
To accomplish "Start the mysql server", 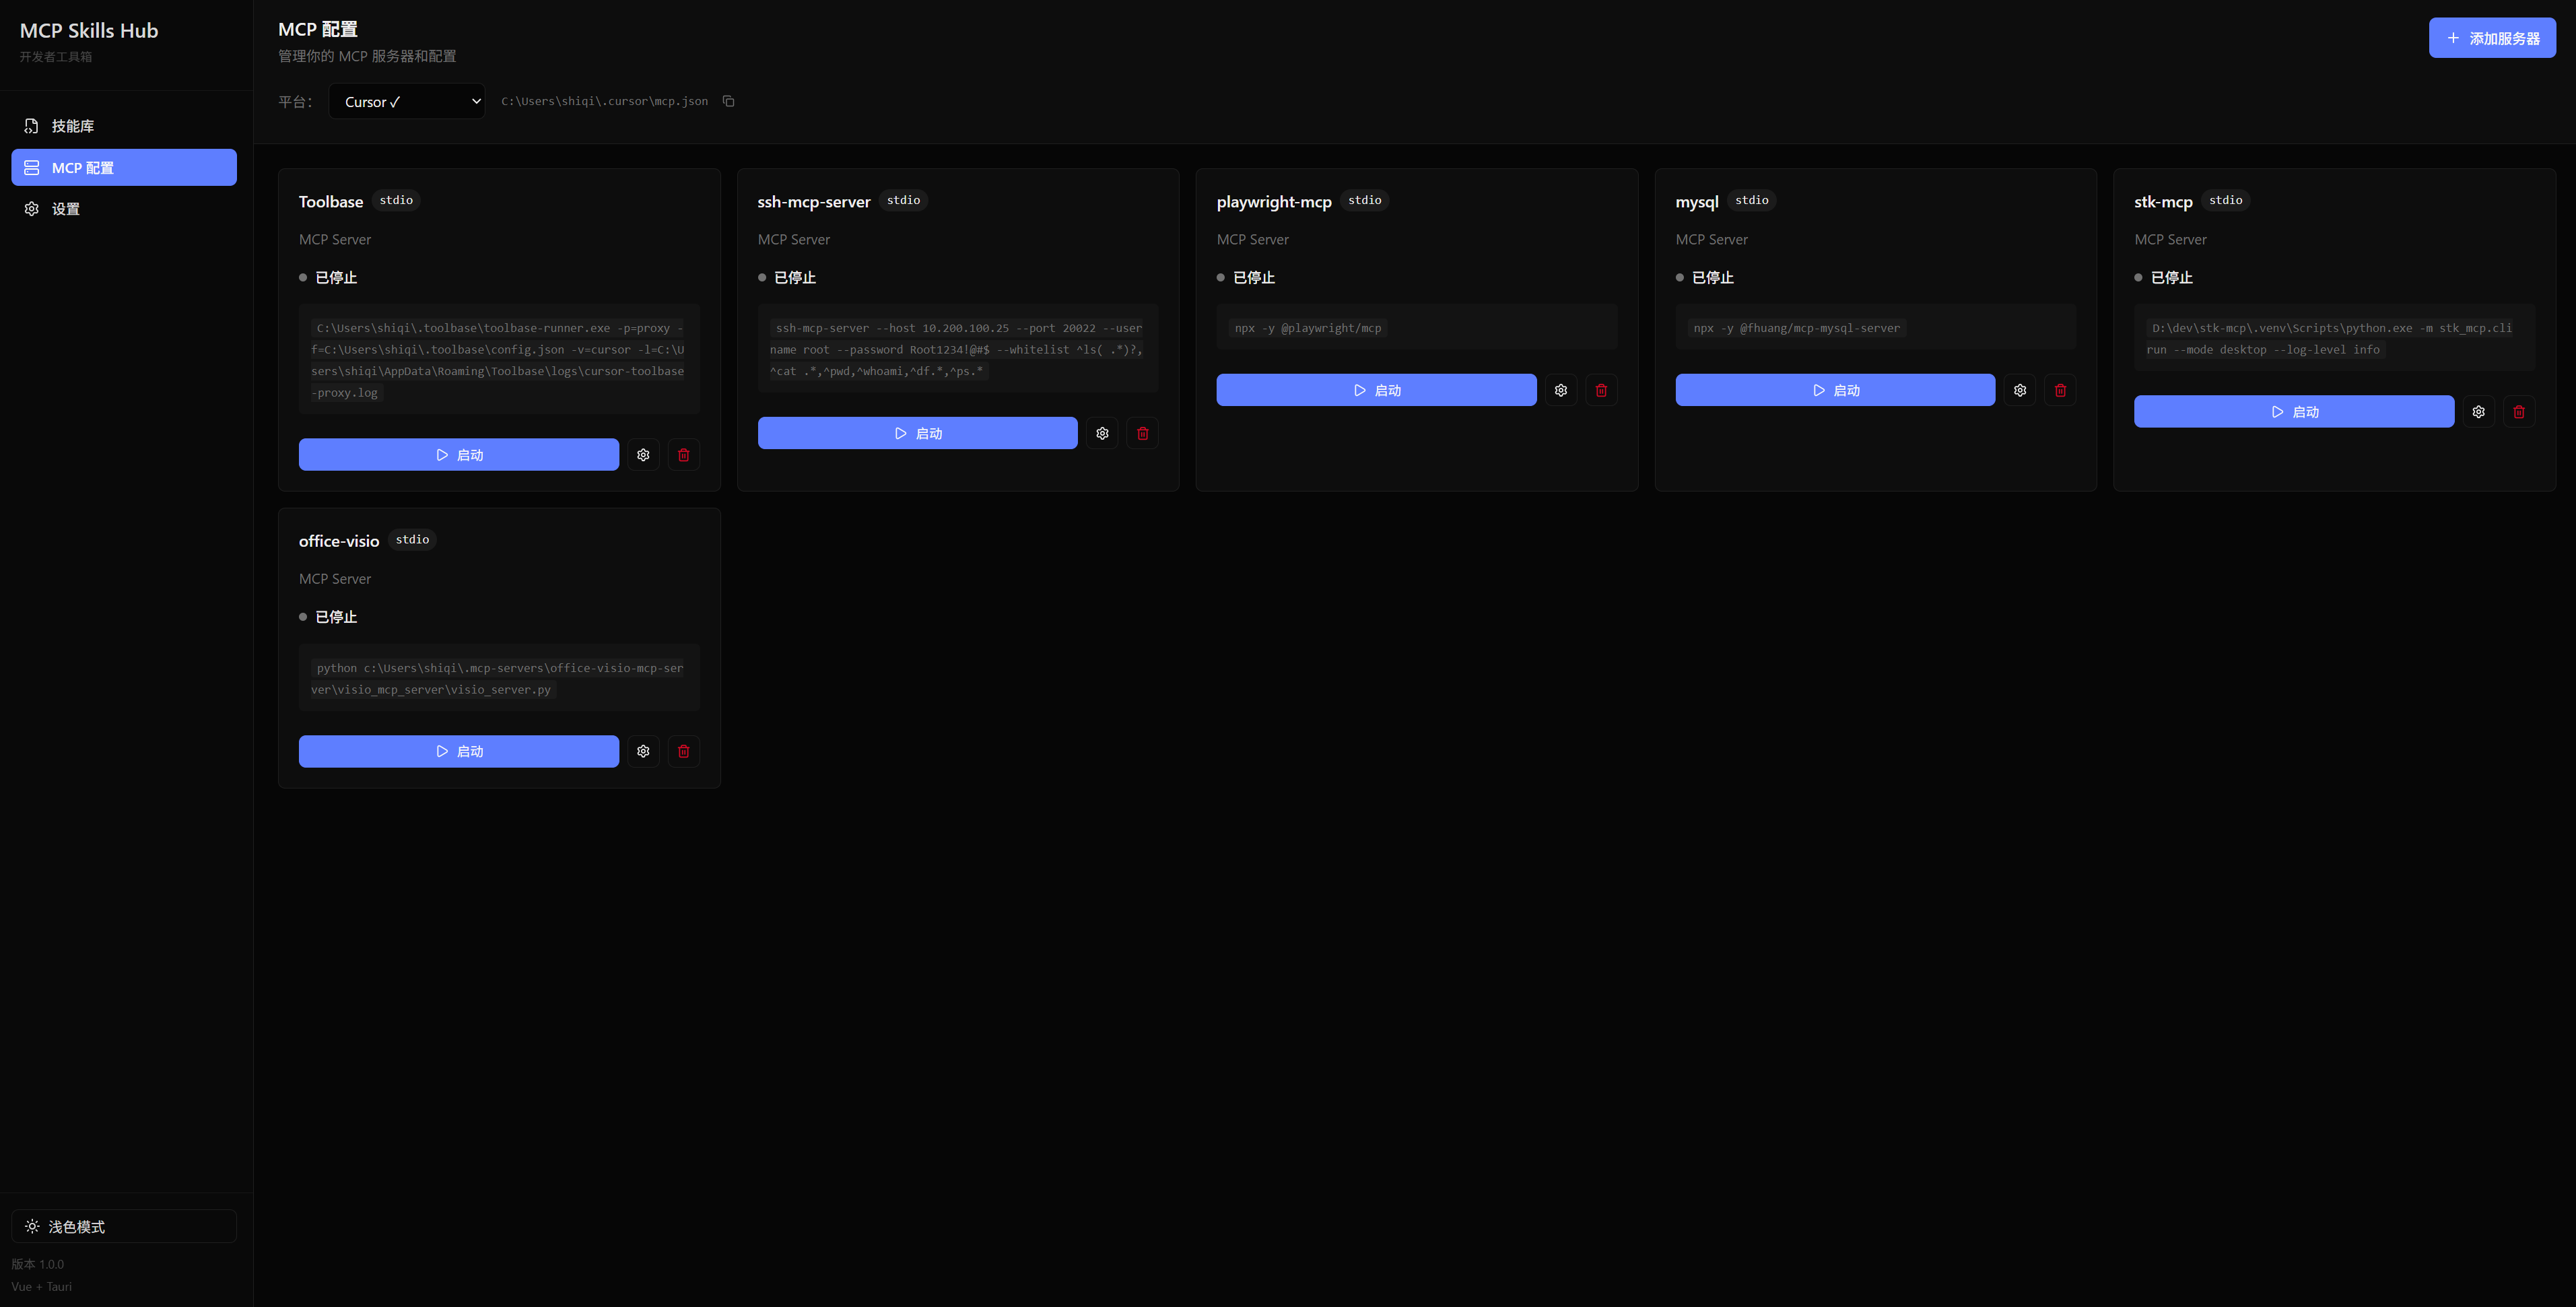I will pos(1835,390).
